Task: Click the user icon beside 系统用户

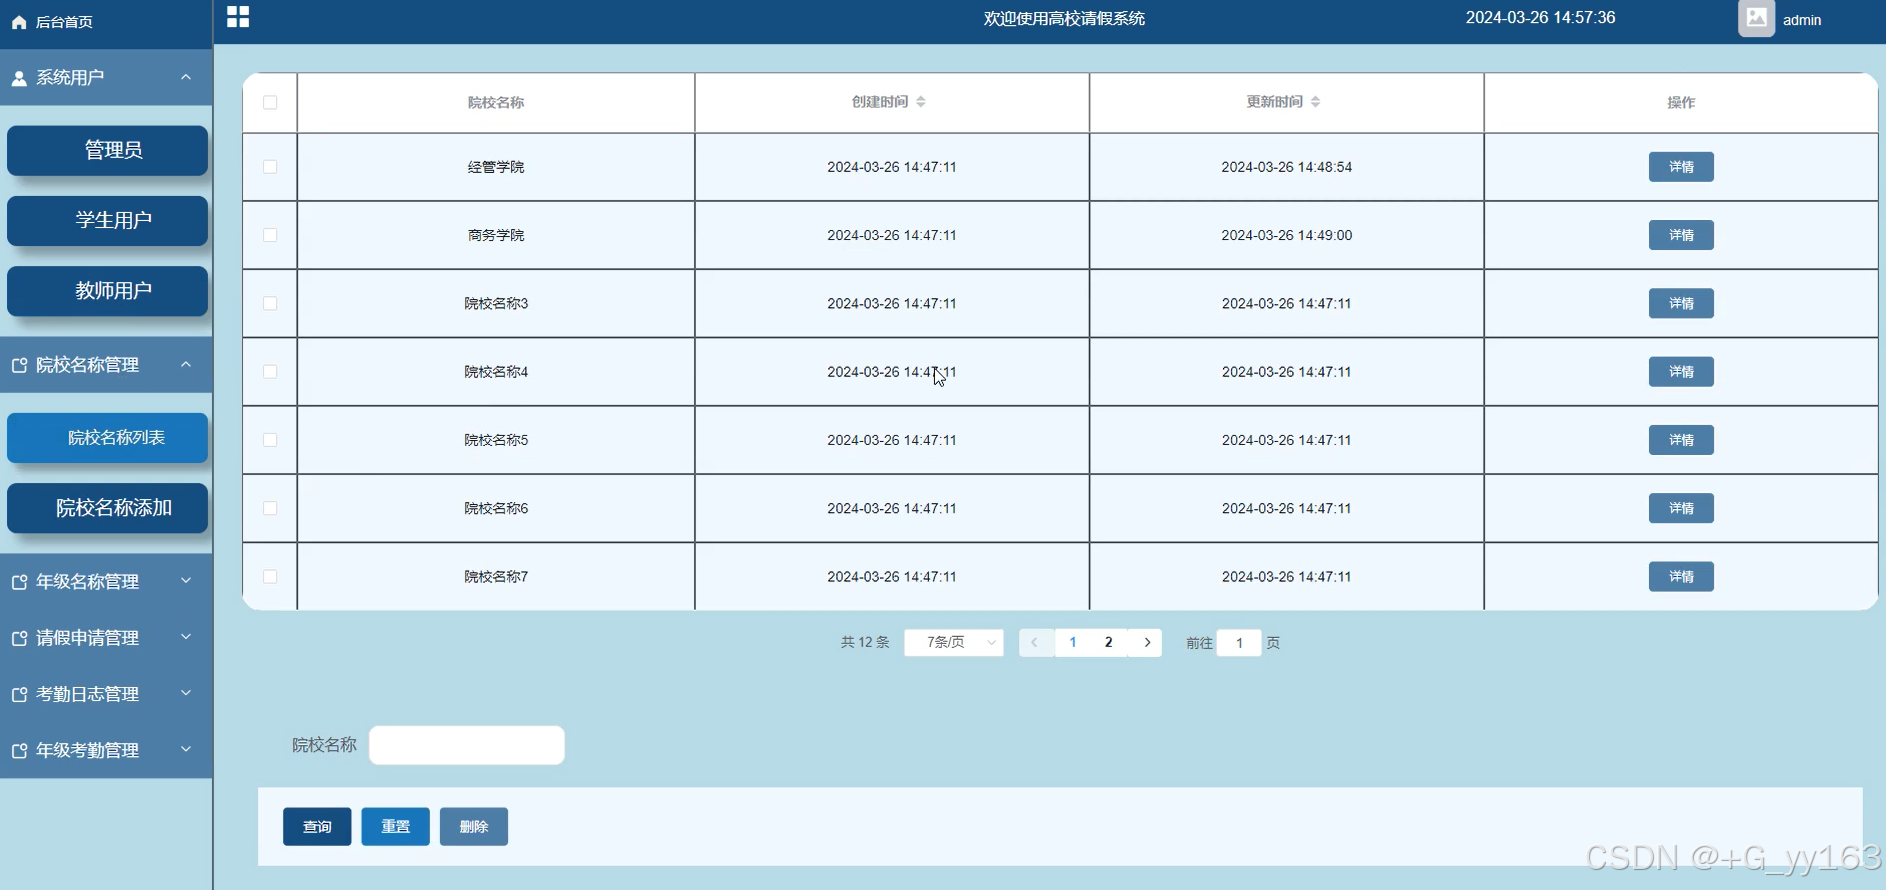Action: 19,78
